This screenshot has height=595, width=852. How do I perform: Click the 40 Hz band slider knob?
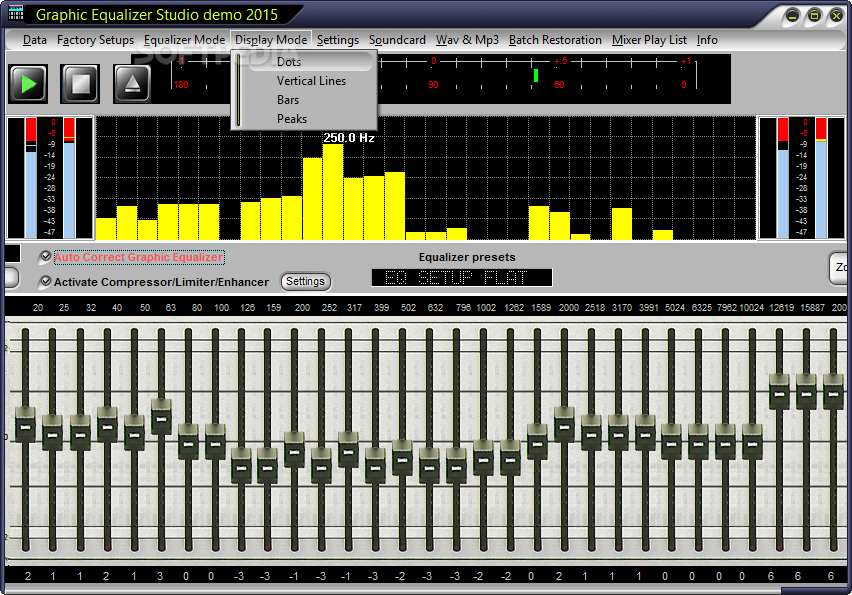[x=107, y=424]
